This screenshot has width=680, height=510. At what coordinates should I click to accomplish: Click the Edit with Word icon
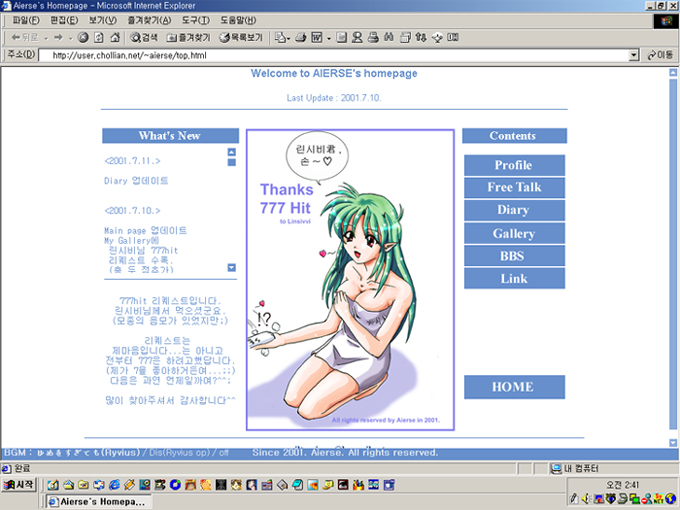317,38
